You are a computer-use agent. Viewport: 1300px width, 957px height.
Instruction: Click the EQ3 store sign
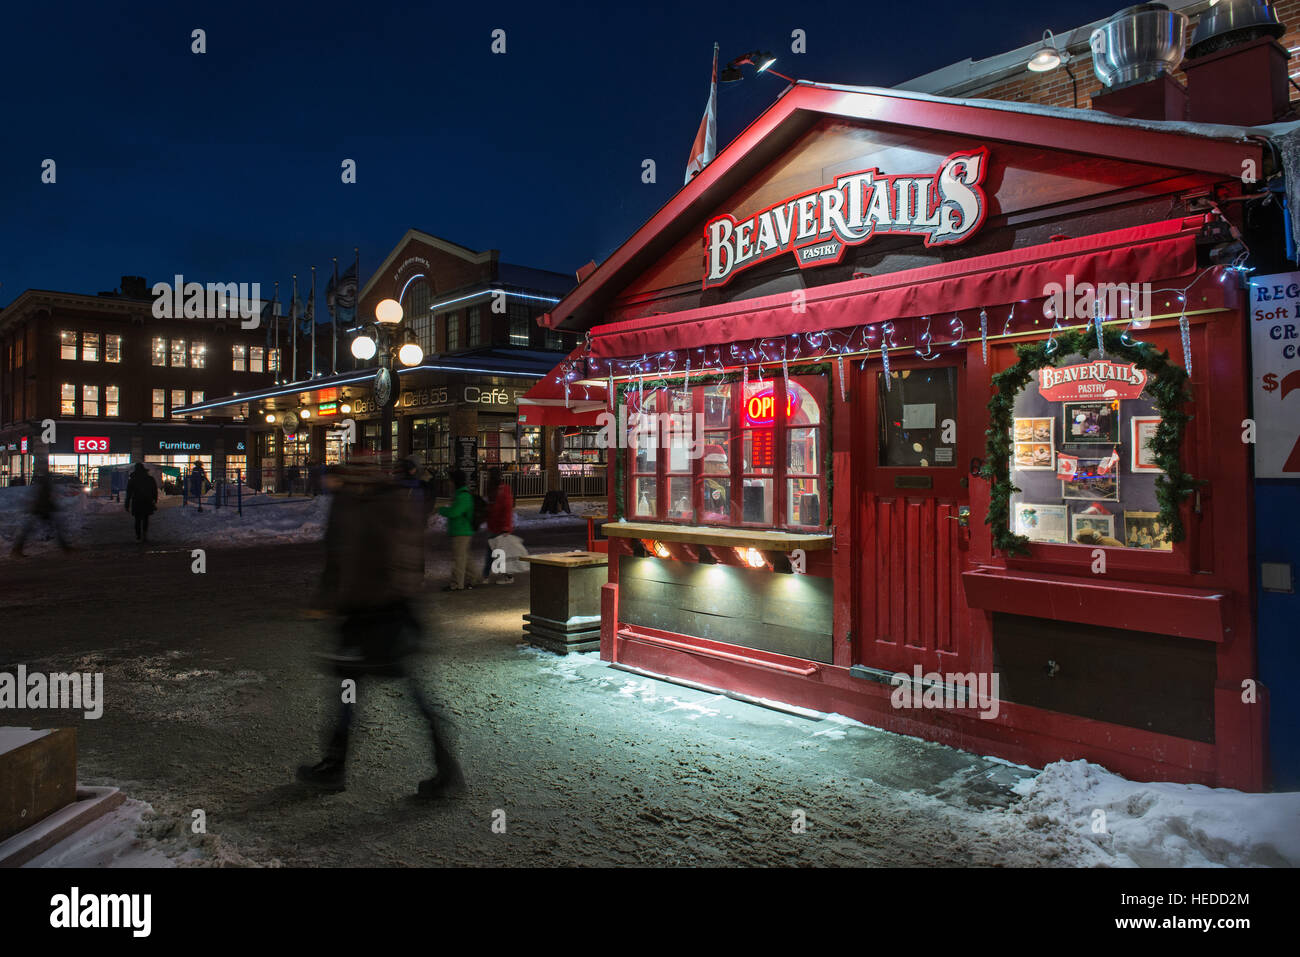click(x=91, y=444)
